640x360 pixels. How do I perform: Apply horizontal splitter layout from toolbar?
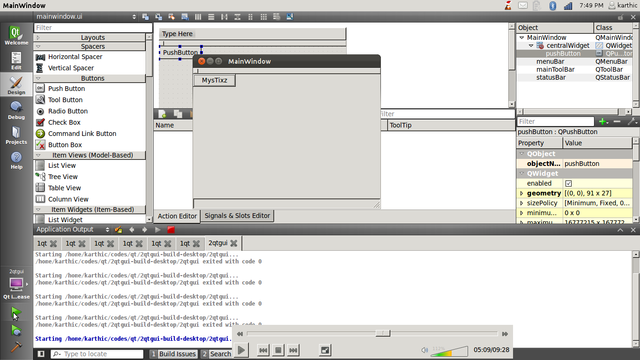click(x=224, y=17)
